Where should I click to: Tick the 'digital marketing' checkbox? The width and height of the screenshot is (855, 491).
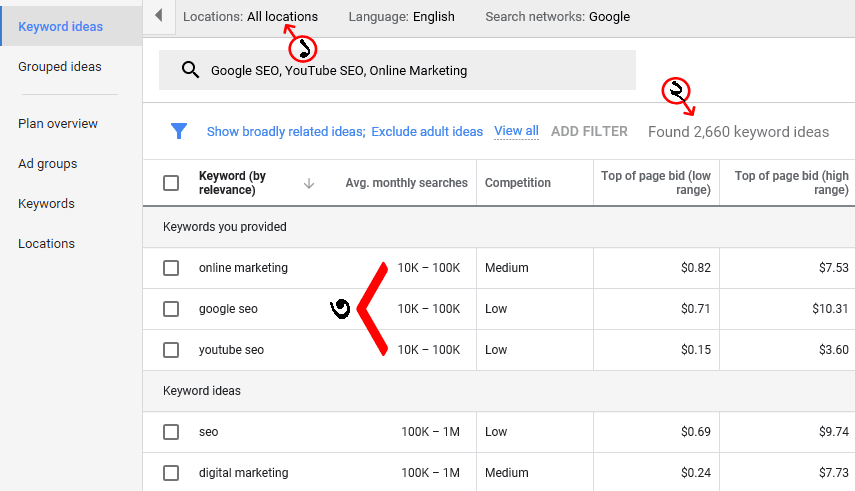click(171, 473)
